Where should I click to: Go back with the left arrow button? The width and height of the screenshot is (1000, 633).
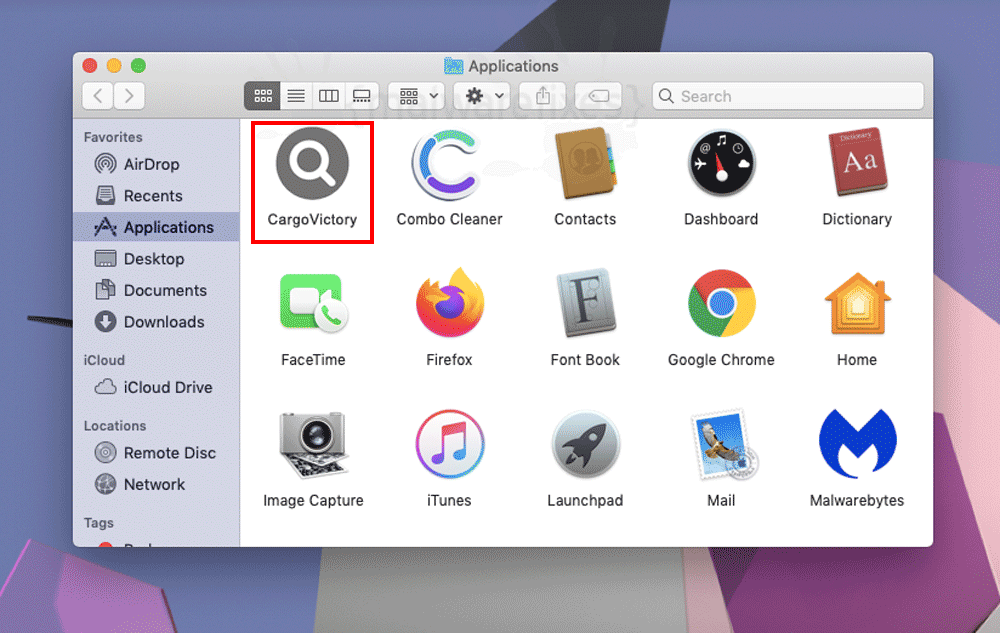98,96
